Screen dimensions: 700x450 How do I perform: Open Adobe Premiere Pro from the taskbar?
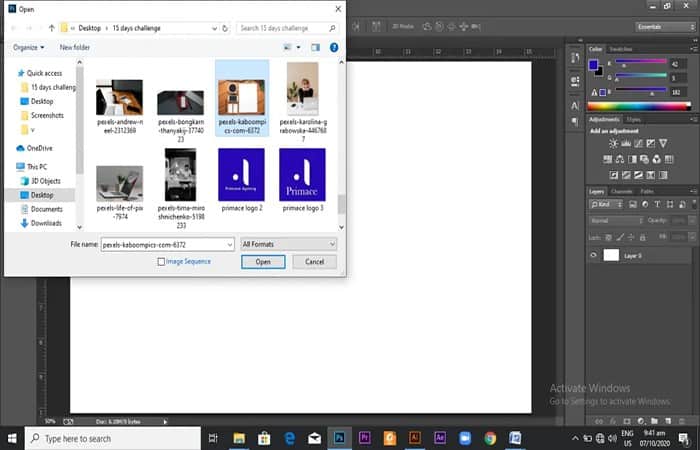[364, 438]
